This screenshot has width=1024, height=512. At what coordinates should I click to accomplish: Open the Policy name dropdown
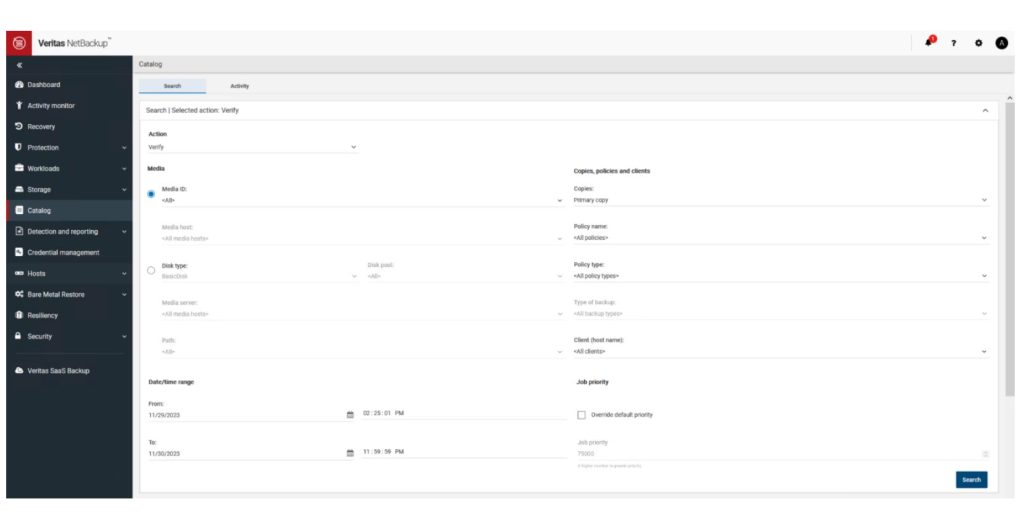781,238
